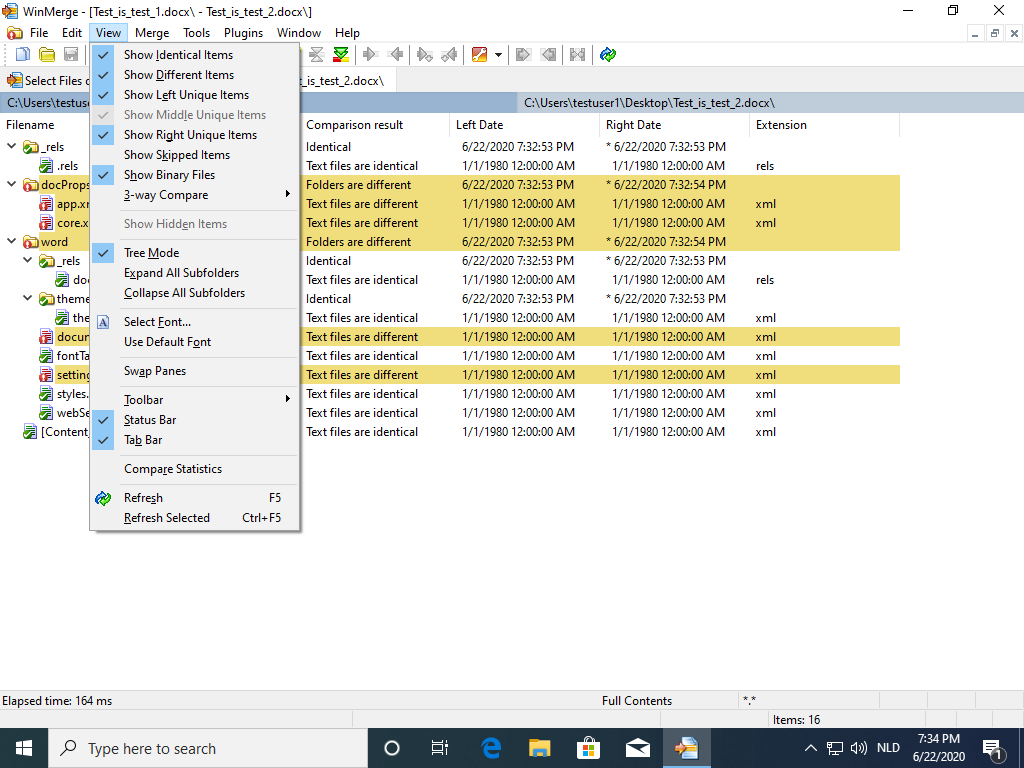Click the Cortana circle icon

click(392, 748)
